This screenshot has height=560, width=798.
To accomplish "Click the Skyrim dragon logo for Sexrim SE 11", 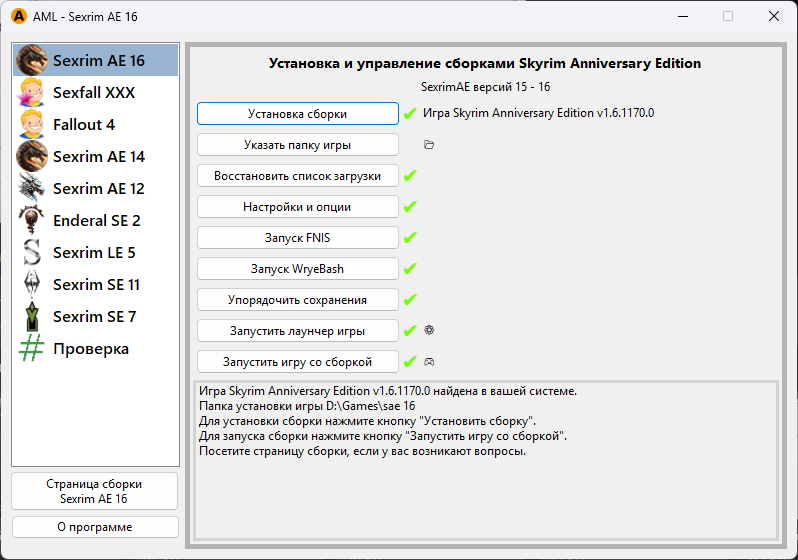I will pyautogui.click(x=33, y=285).
